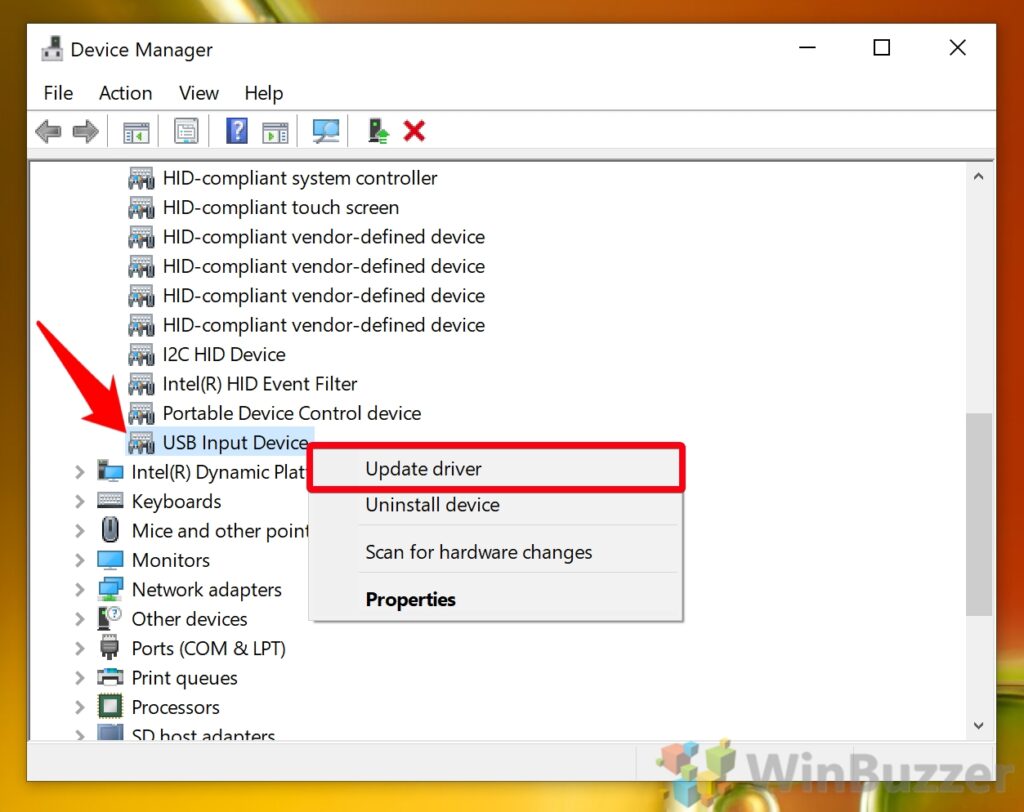The image size is (1024, 812).
Task: Click Properties in the context menu
Action: (x=410, y=599)
